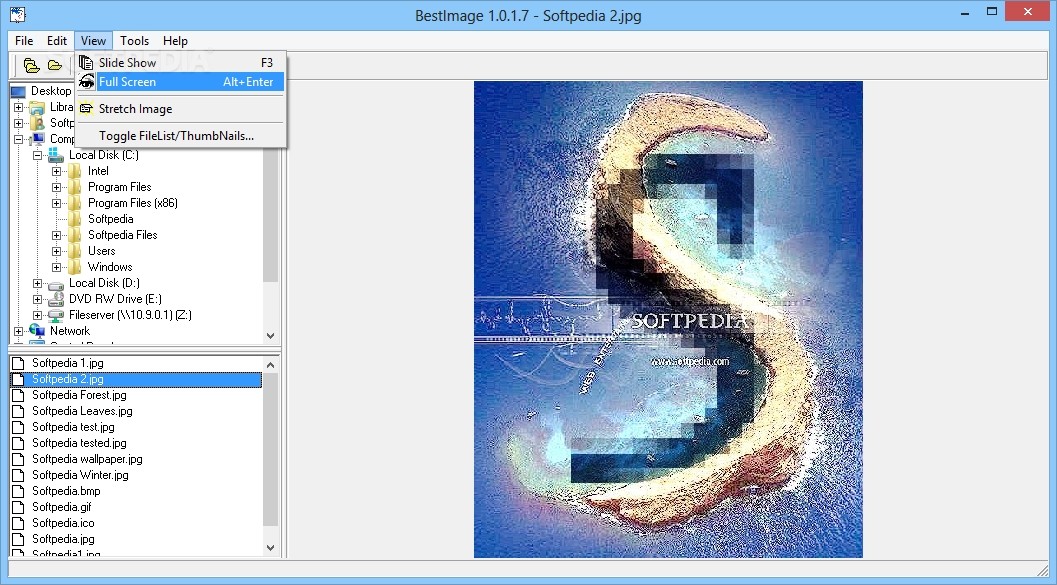
Task: Click the displayed Softpedia island image
Action: point(668,319)
